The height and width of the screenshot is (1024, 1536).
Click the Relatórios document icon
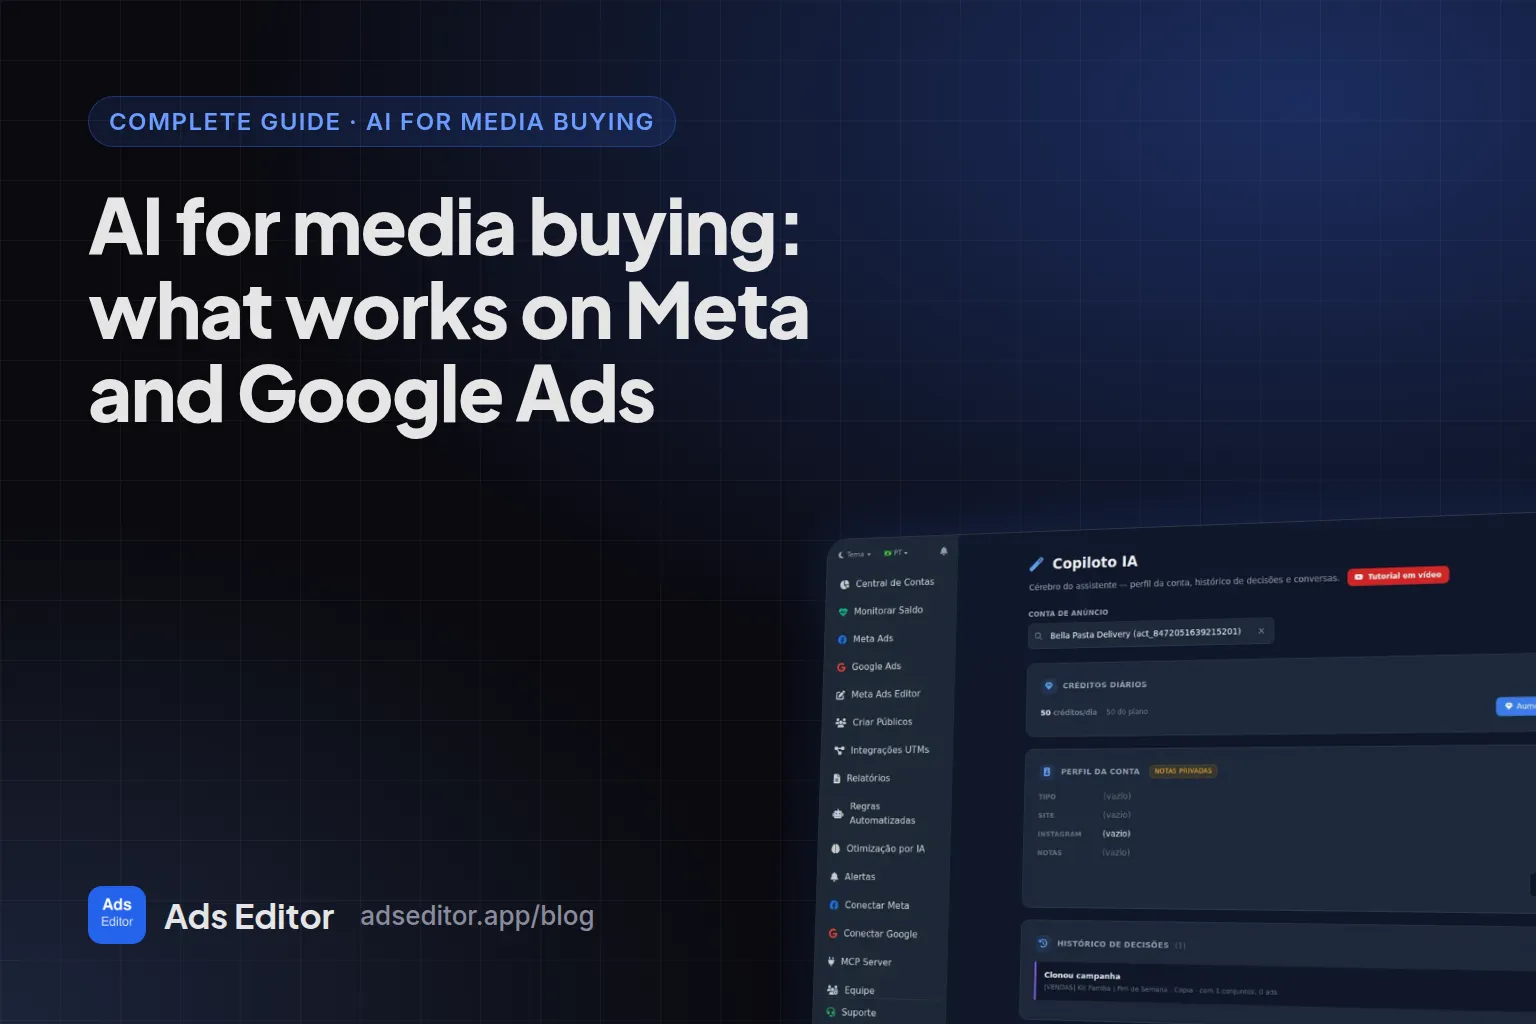837,778
